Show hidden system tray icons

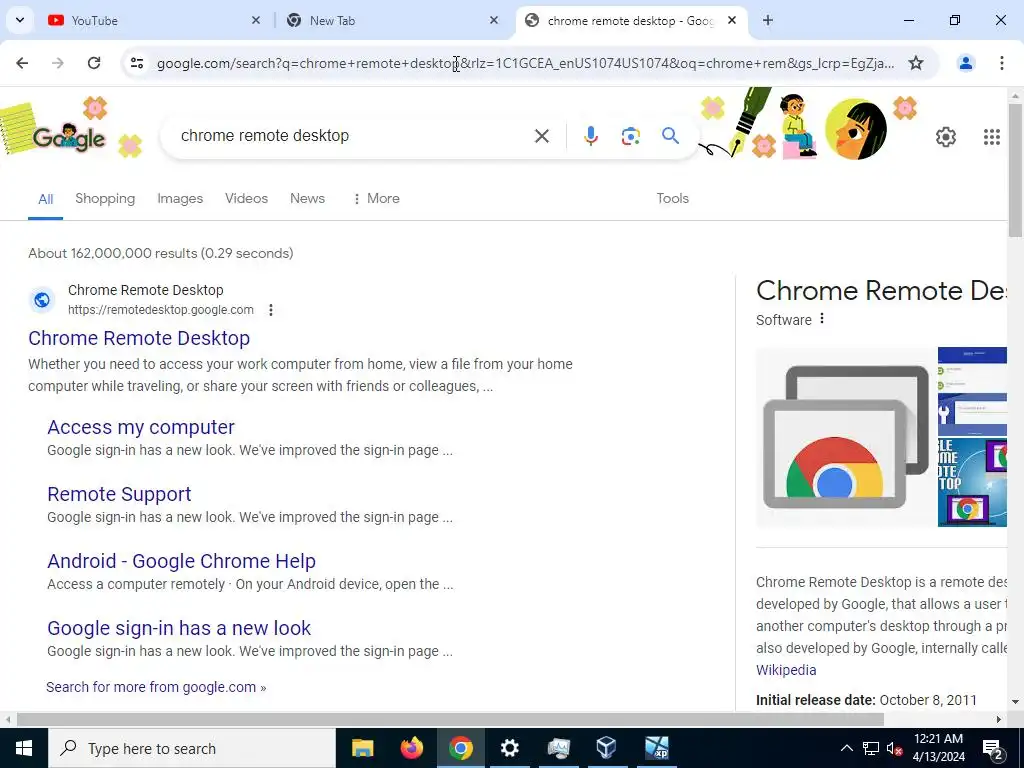click(x=846, y=748)
